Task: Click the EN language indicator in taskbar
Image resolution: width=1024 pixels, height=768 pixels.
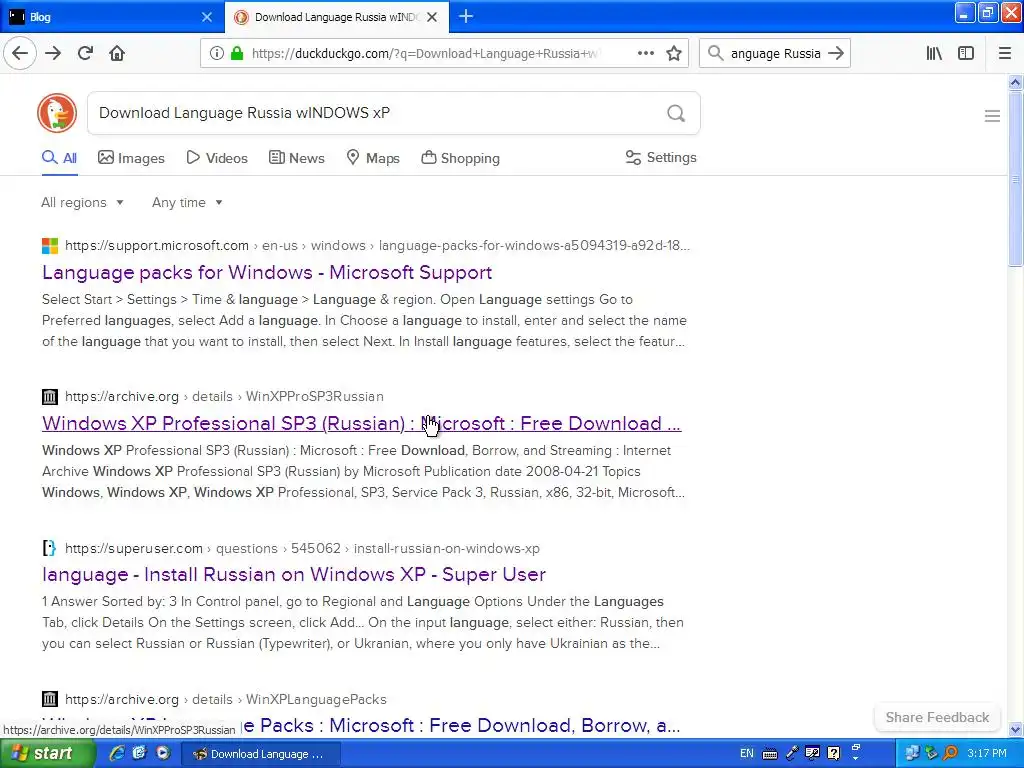Action: 746,753
